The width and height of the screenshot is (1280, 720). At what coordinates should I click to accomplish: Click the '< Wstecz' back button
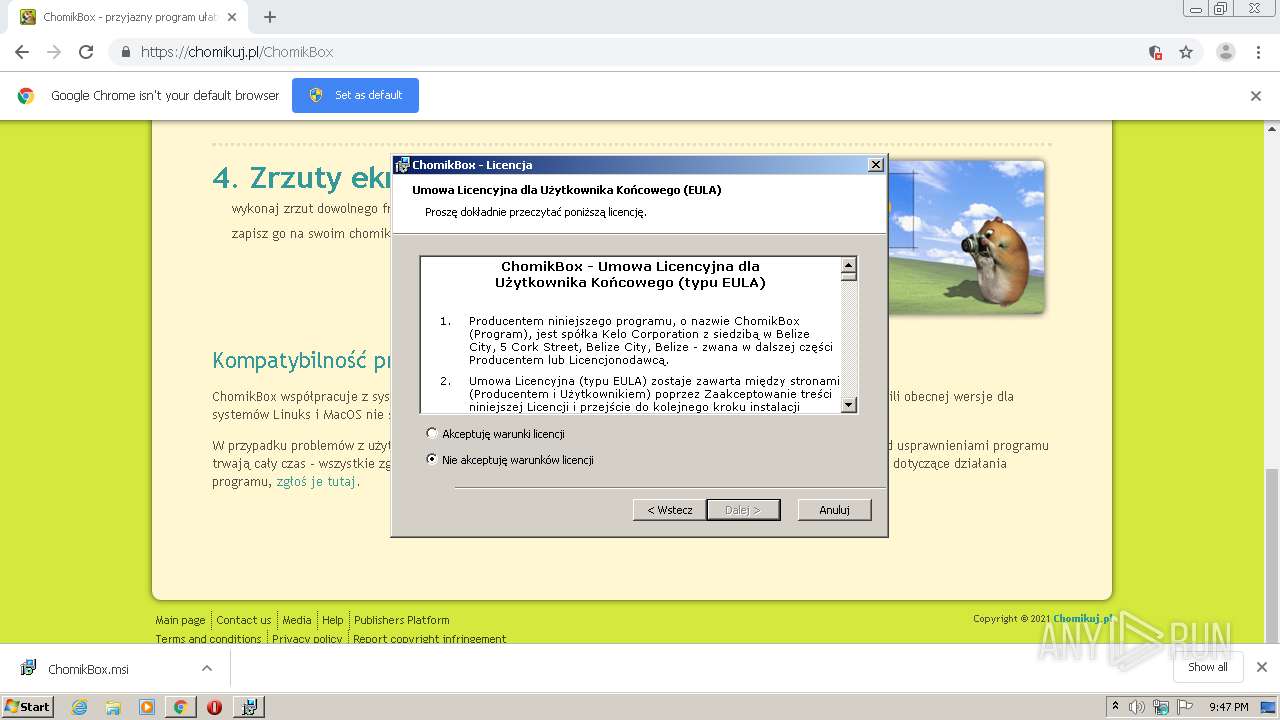pos(669,510)
